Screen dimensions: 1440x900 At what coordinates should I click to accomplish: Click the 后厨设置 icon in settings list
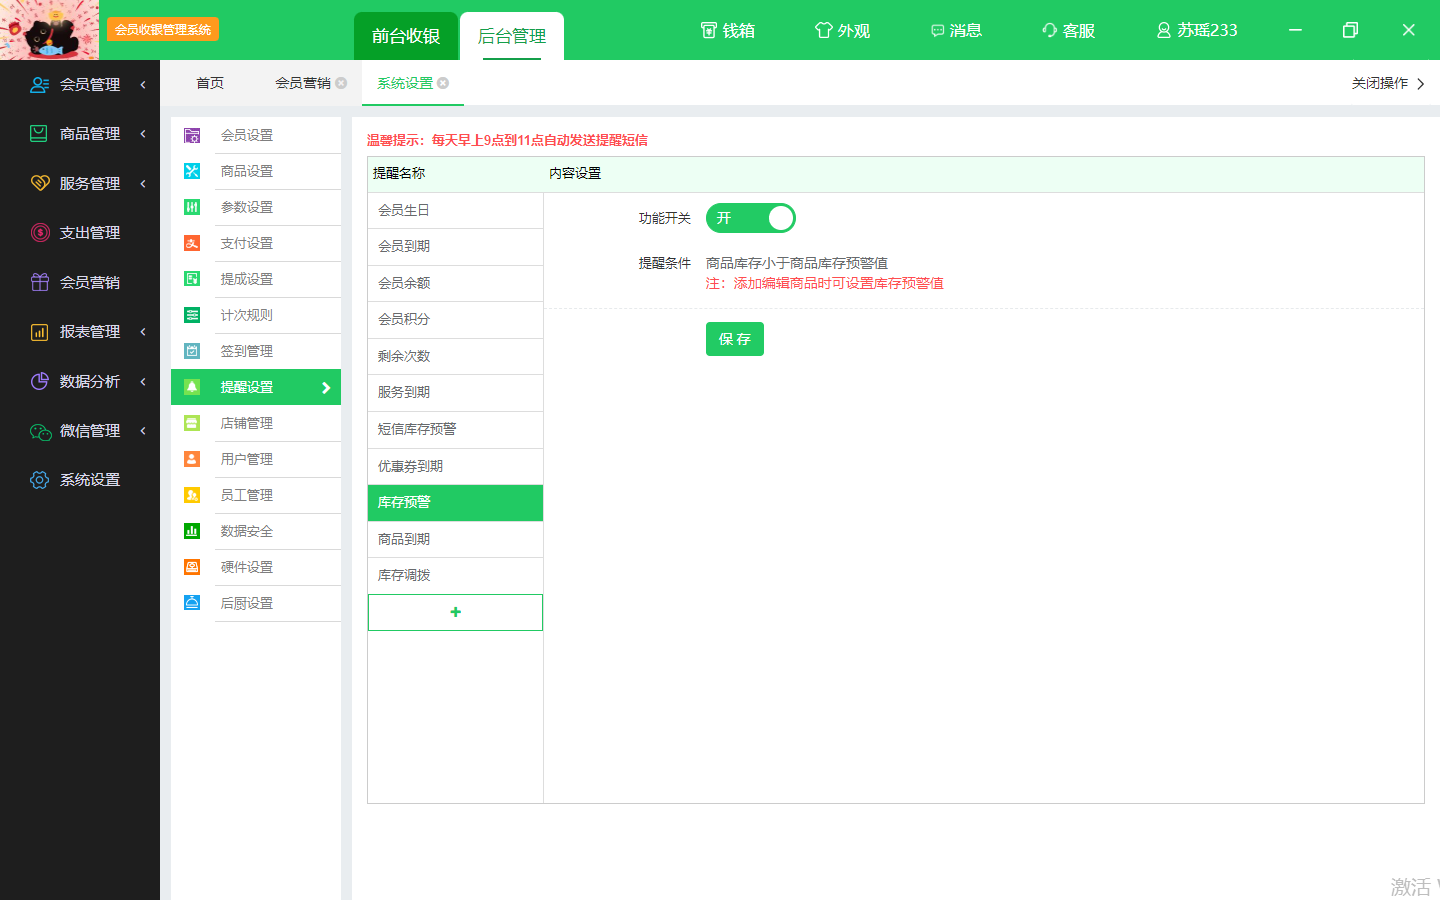coord(192,603)
